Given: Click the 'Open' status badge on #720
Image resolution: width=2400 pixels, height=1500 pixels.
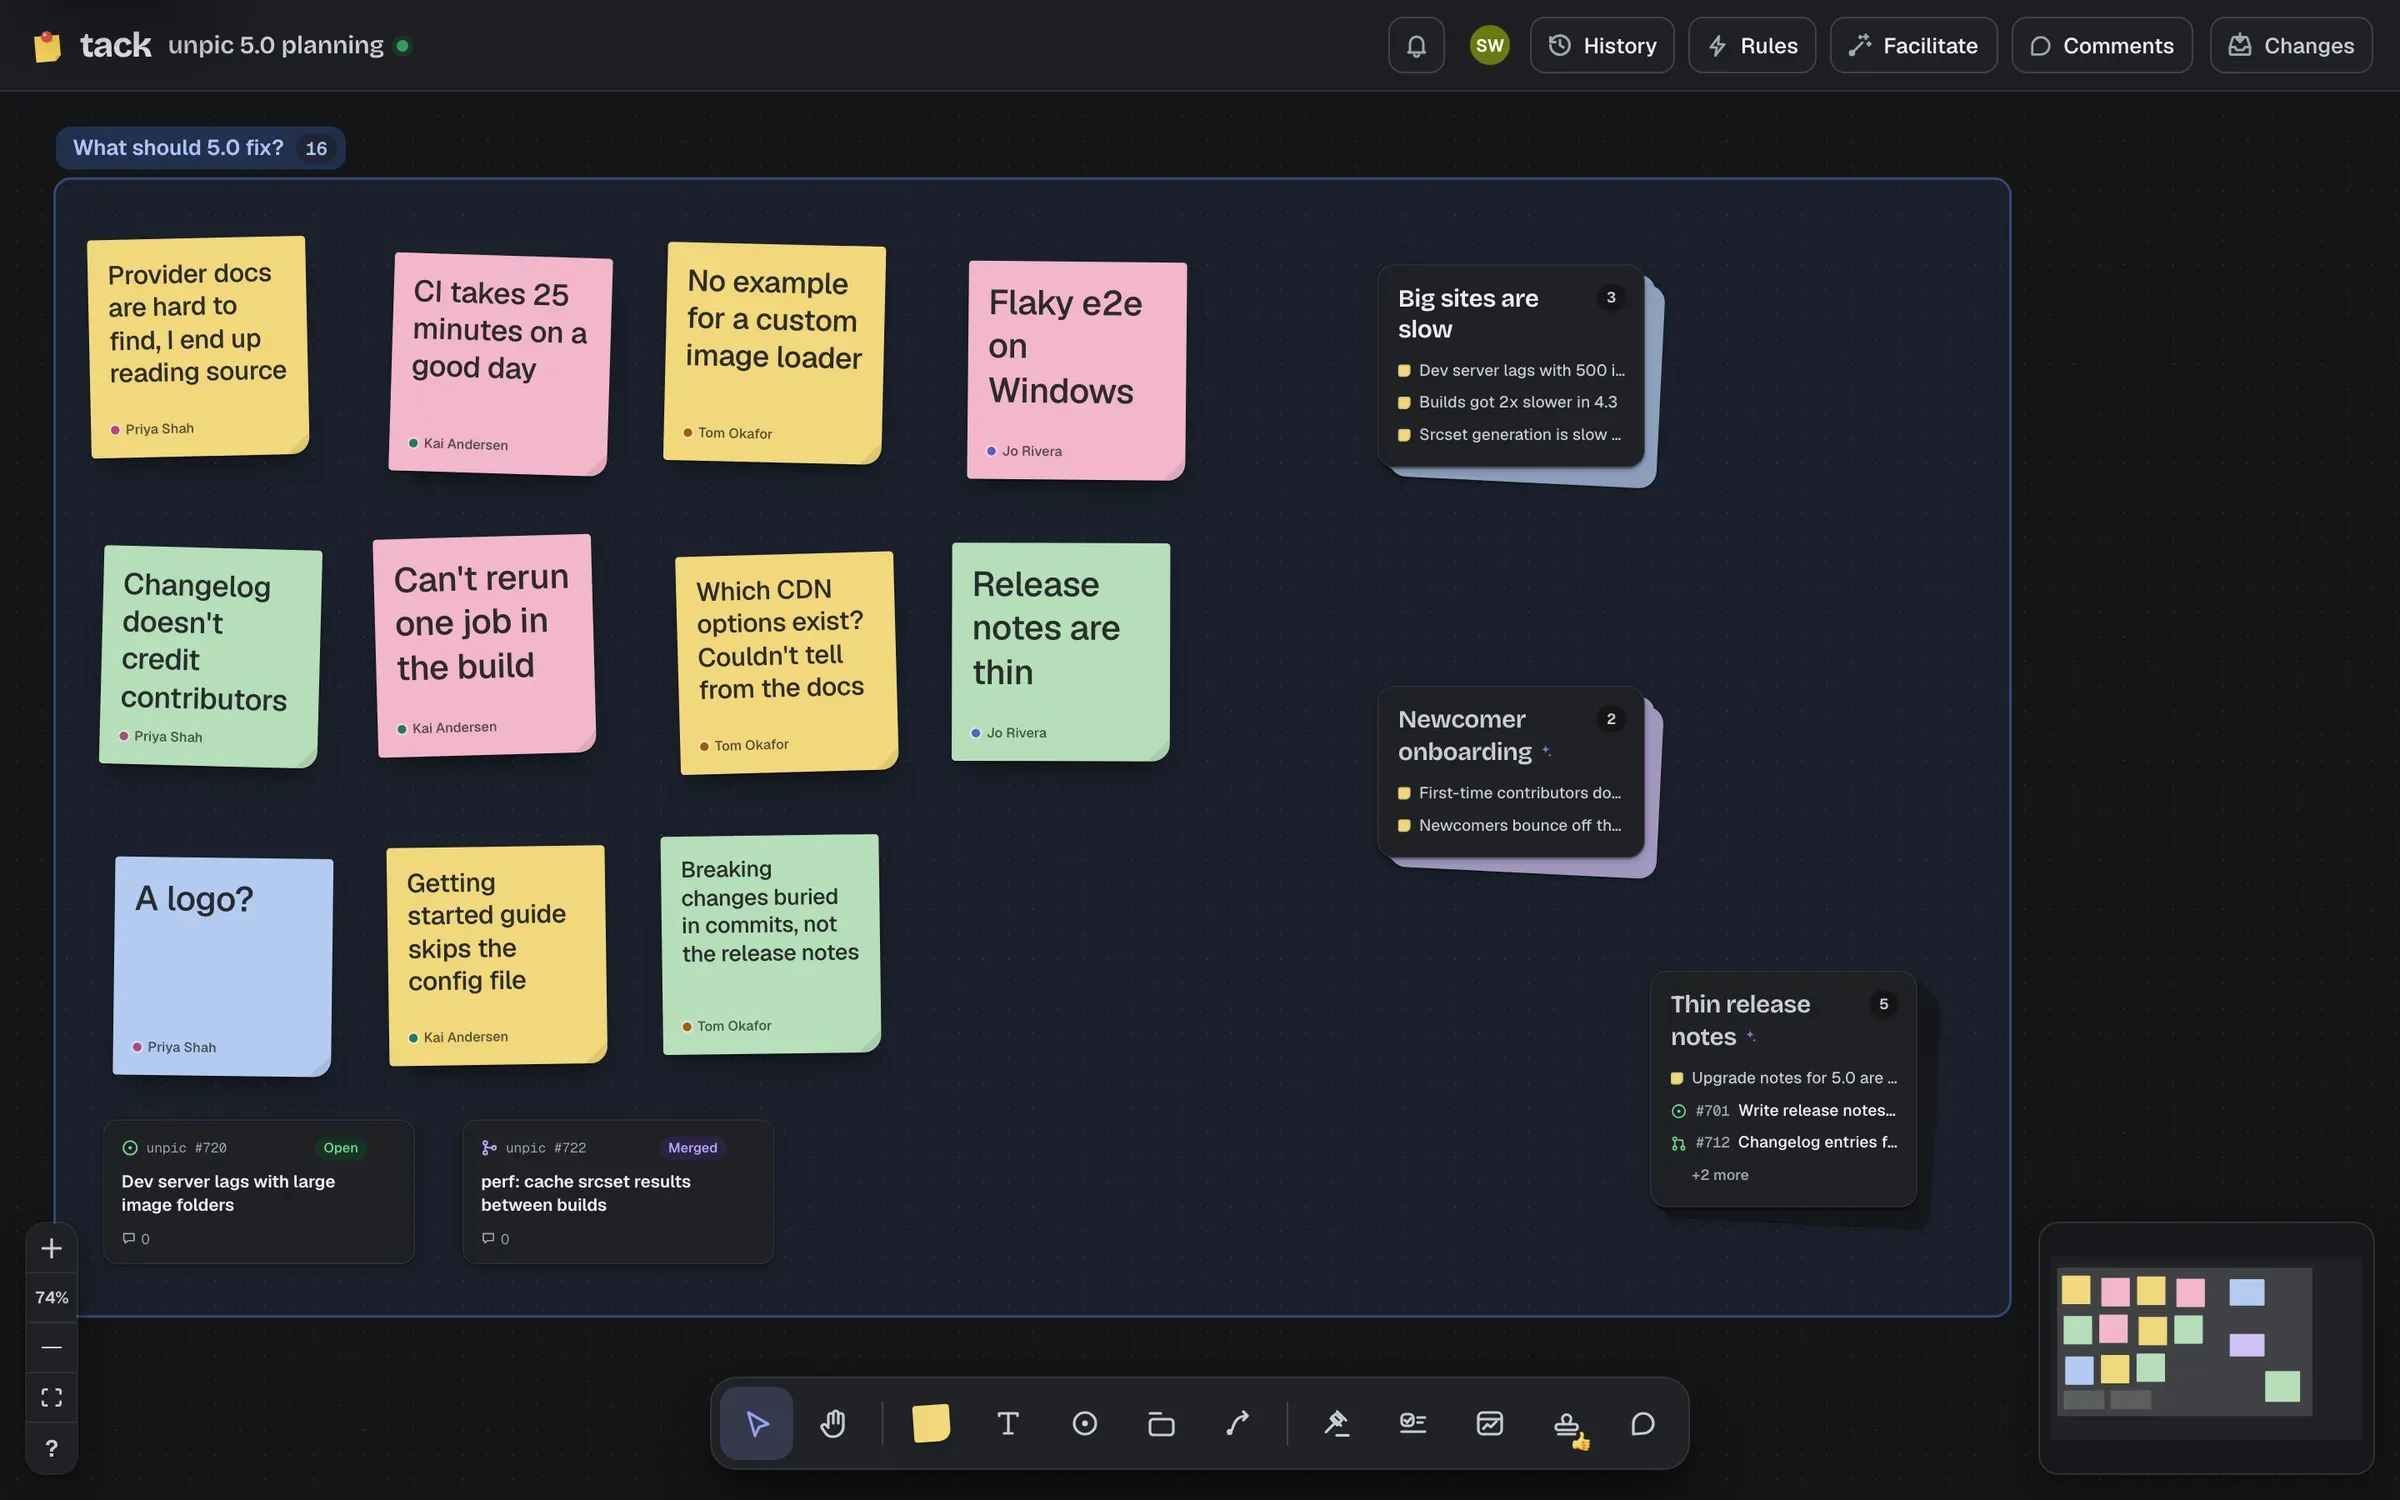Looking at the screenshot, I should [x=340, y=1147].
